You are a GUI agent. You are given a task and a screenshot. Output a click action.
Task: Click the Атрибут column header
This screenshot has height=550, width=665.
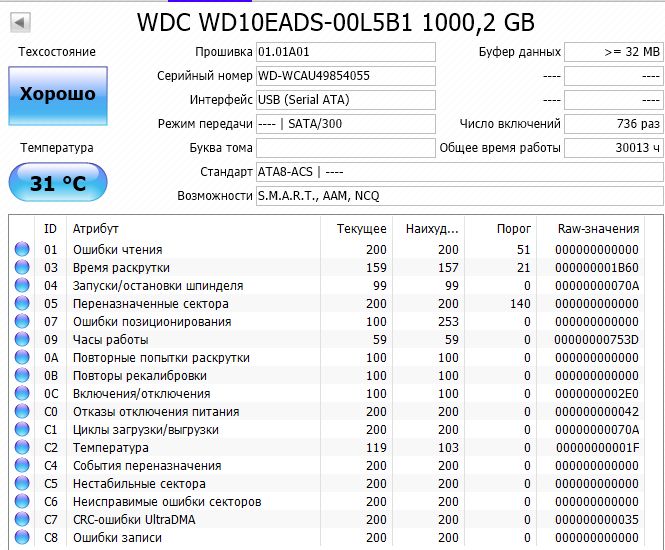(x=193, y=229)
